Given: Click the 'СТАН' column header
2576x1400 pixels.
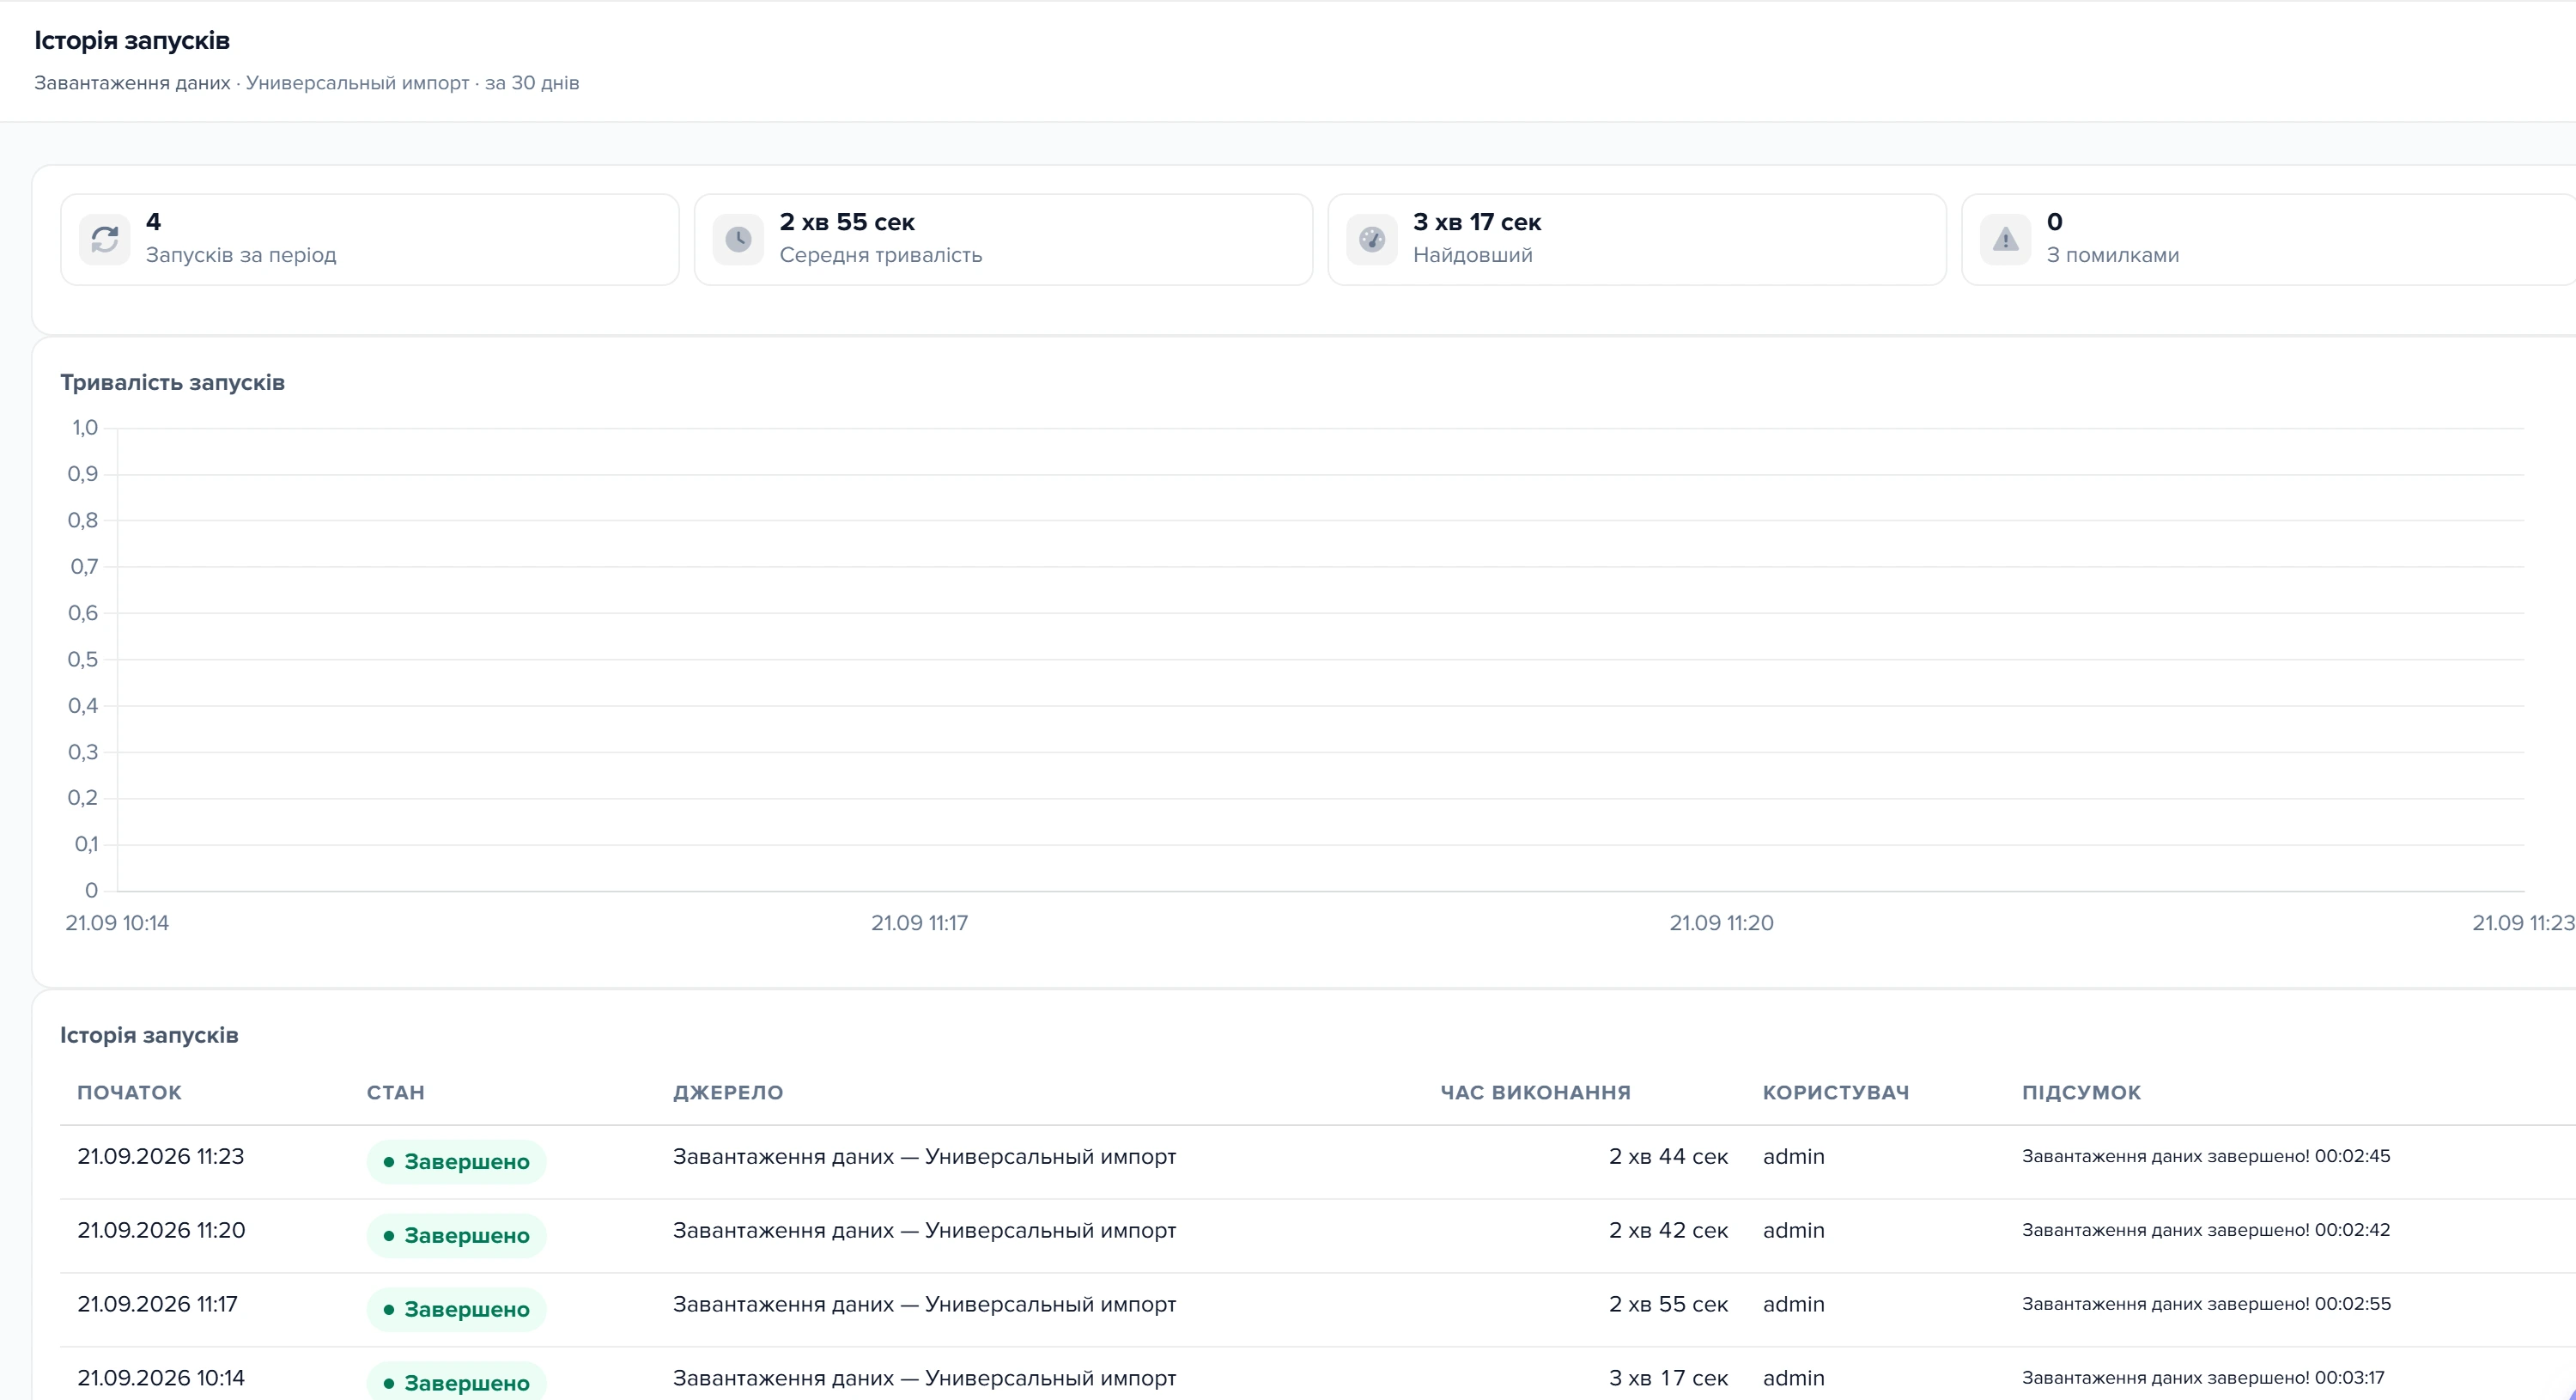Looking at the screenshot, I should [x=395, y=1092].
